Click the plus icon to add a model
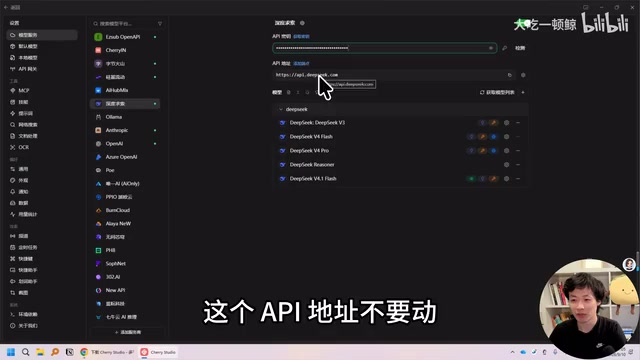 click(x=523, y=93)
